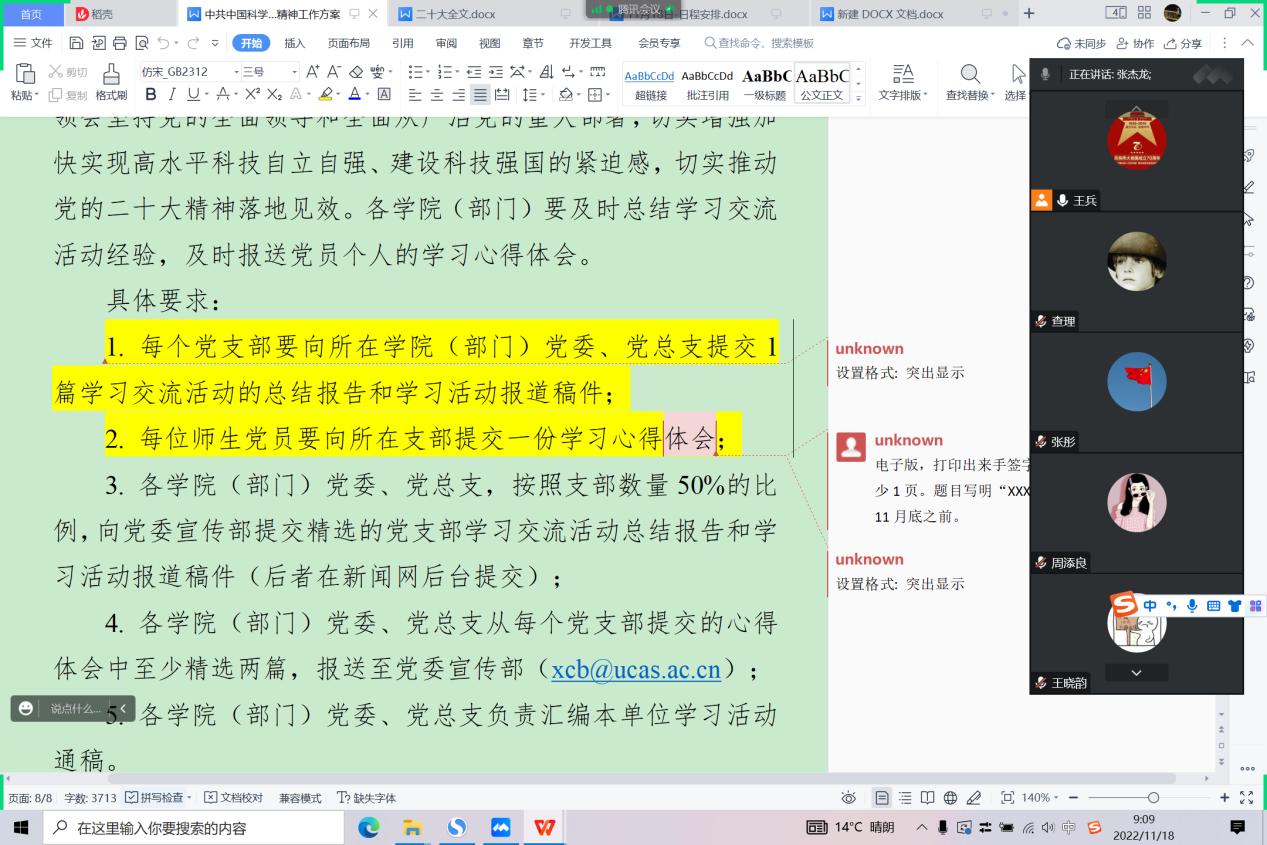Align text left
The height and width of the screenshot is (845, 1267).
pyautogui.click(x=415, y=95)
